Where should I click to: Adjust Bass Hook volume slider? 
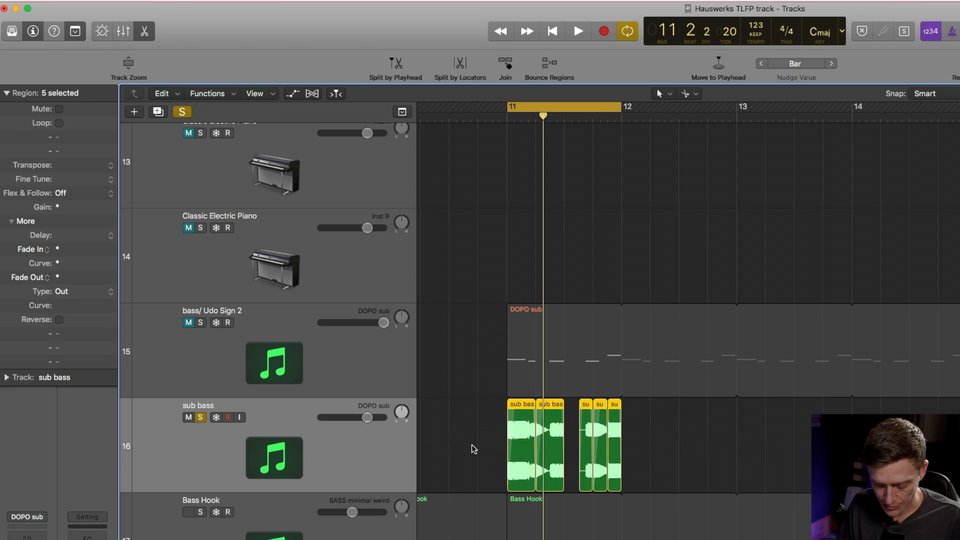(x=352, y=512)
